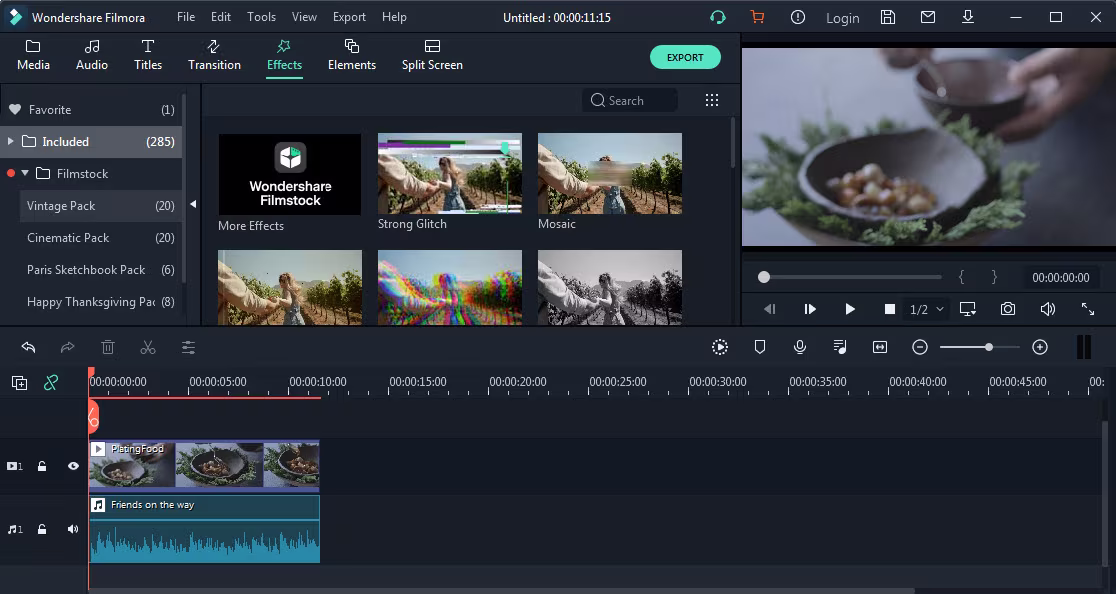Open the Media tab
This screenshot has height=594, width=1116.
[x=33, y=55]
